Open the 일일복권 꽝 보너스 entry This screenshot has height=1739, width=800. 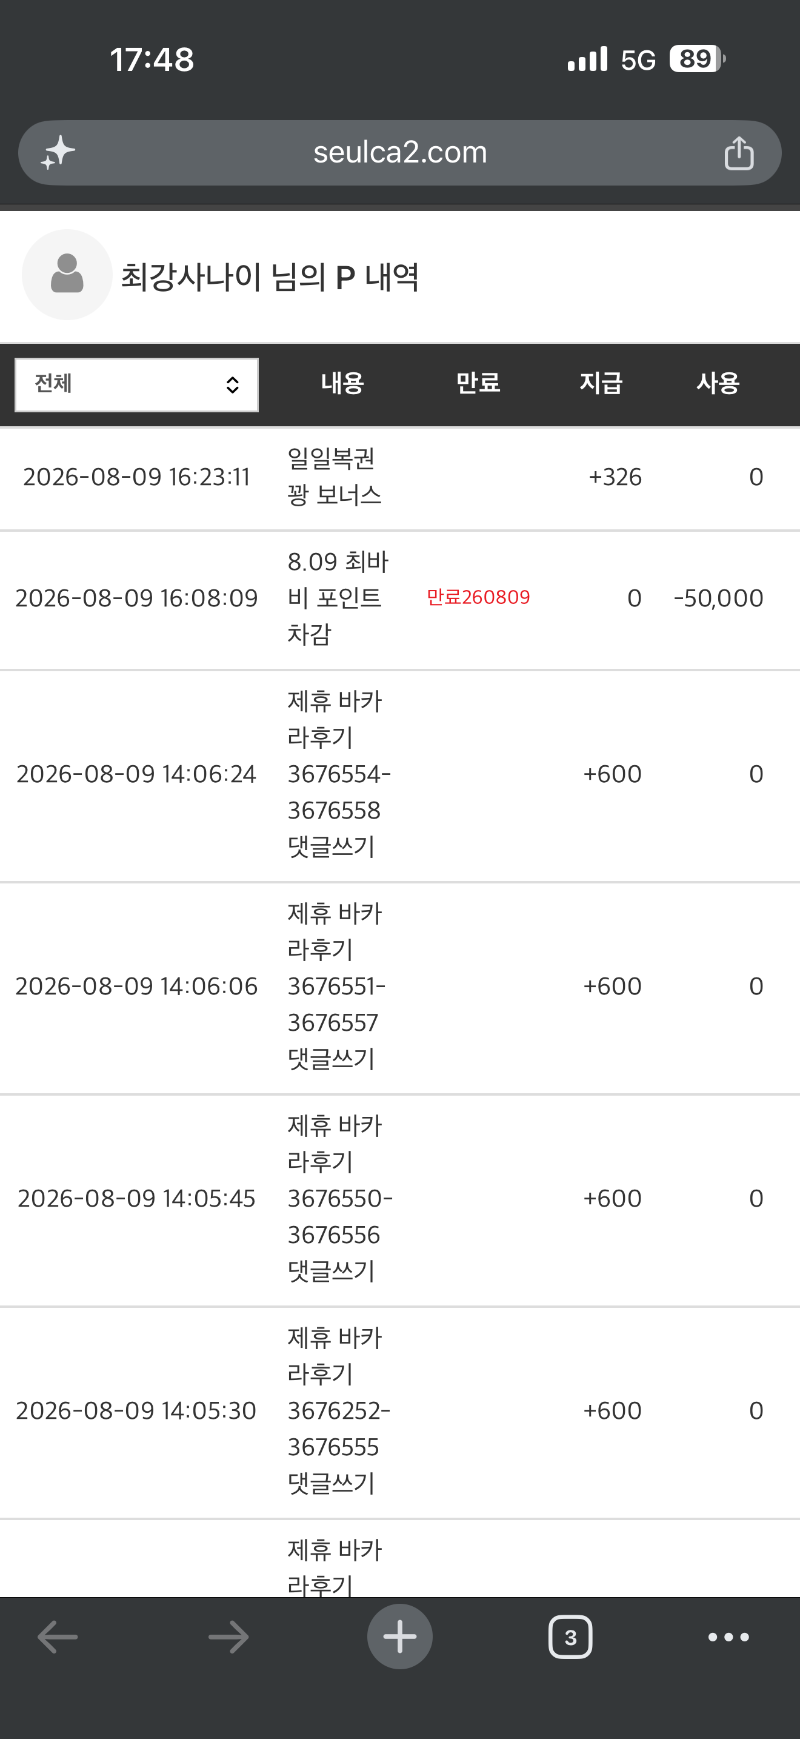pyautogui.click(x=335, y=477)
